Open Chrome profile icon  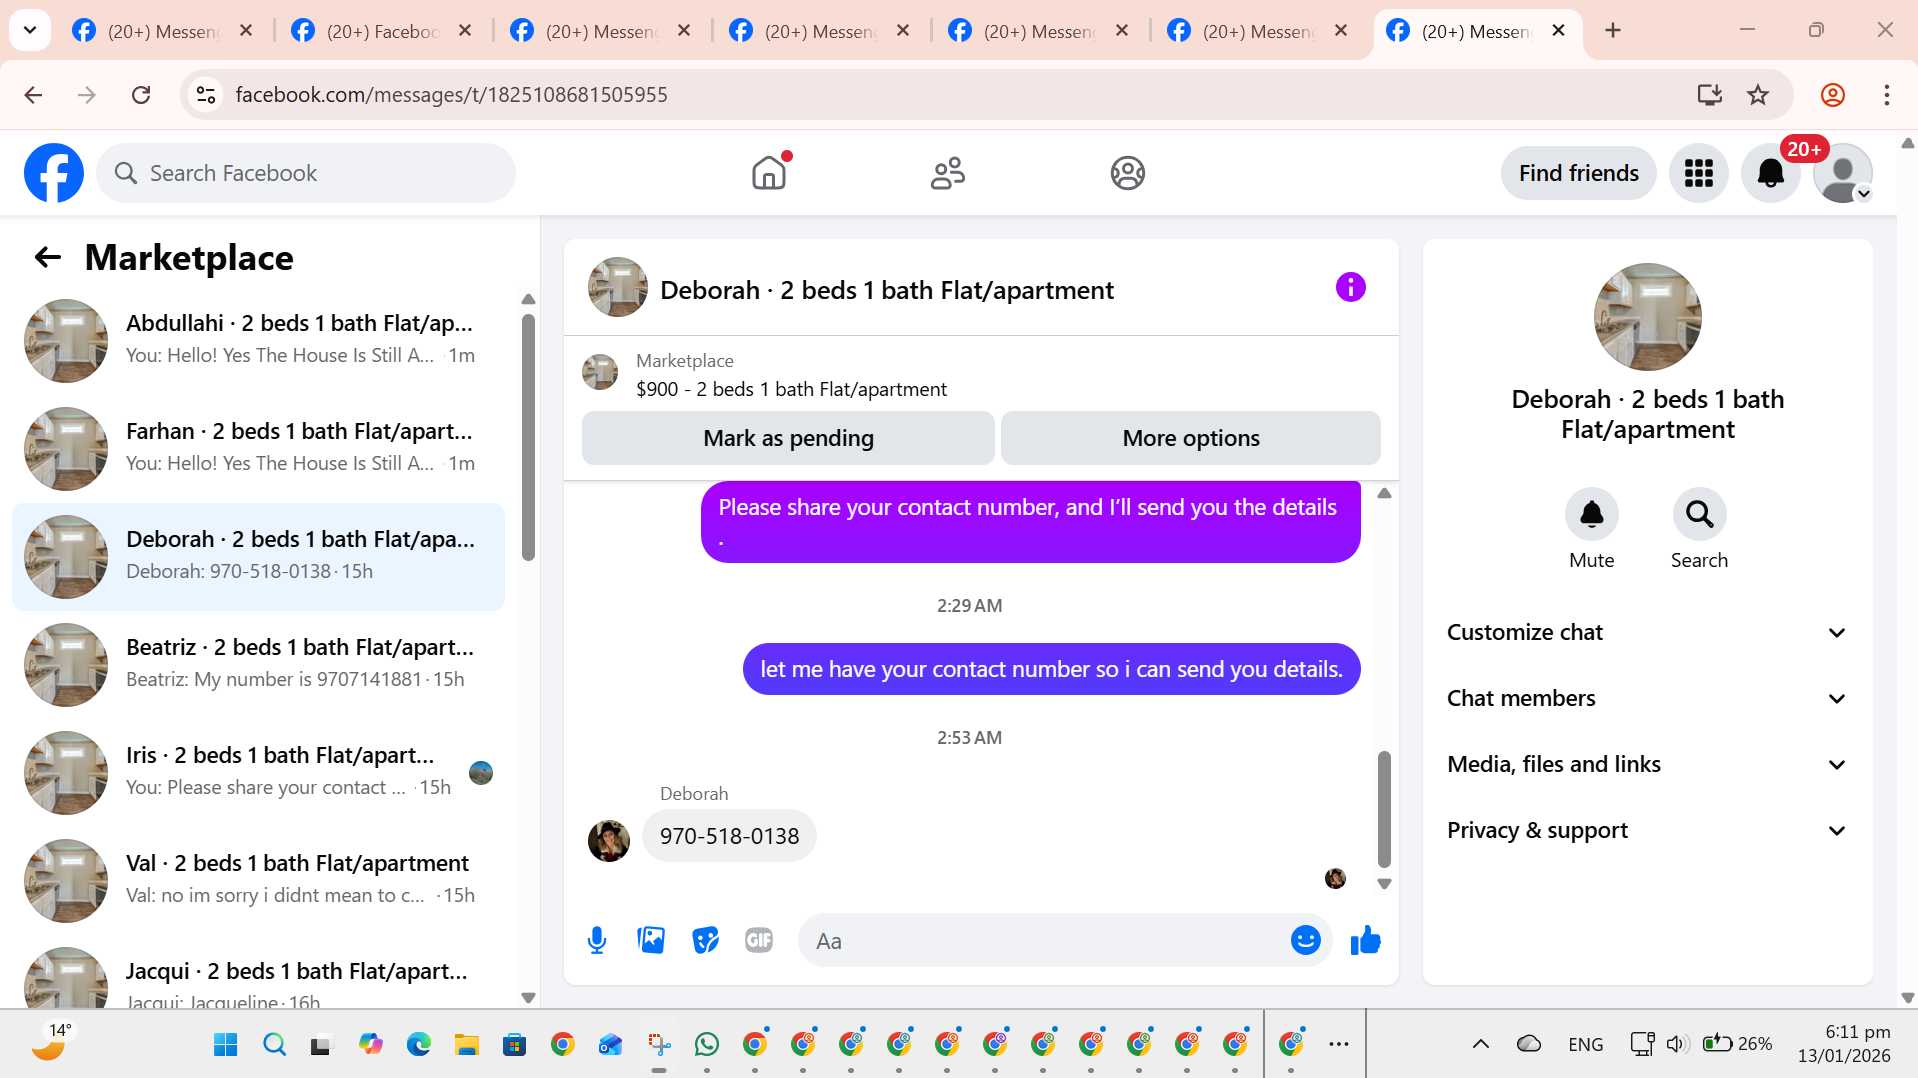coord(1832,95)
